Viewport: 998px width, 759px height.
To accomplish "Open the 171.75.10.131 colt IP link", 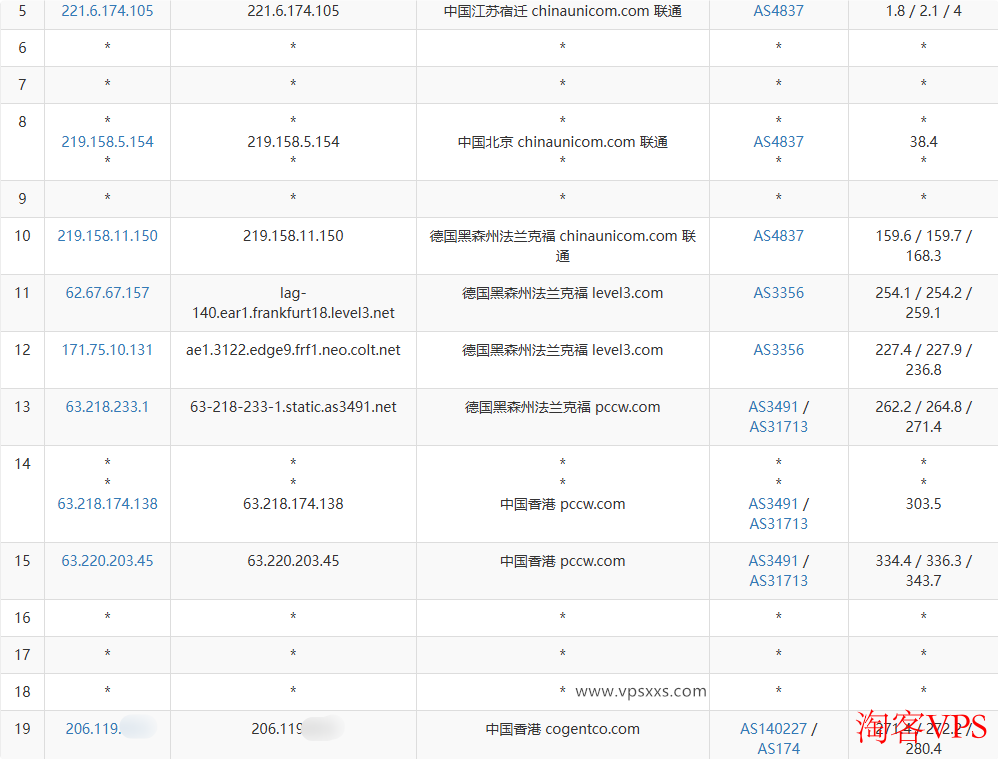I will pos(106,349).
